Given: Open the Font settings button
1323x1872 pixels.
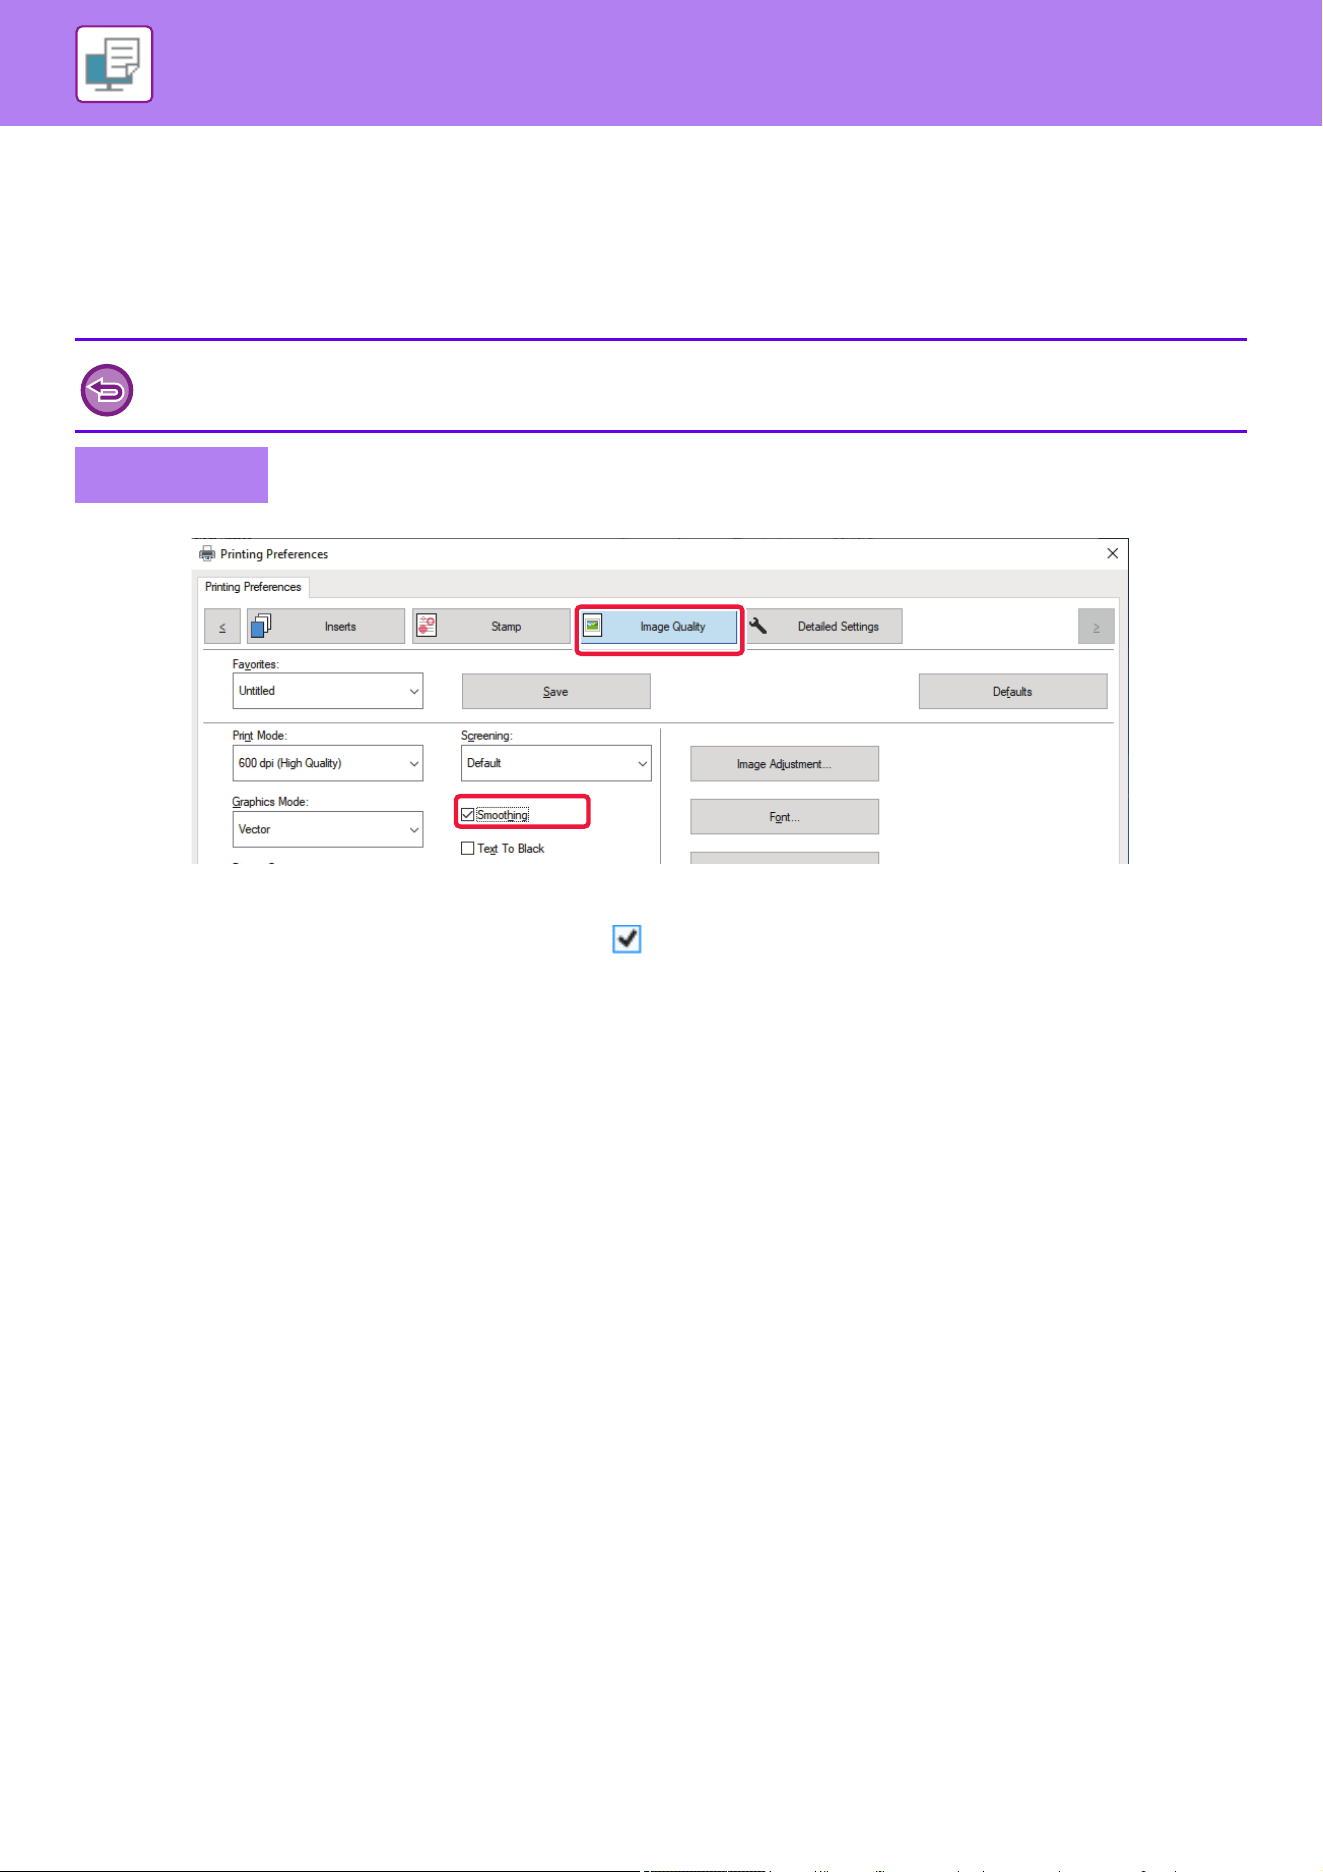Looking at the screenshot, I should click(x=785, y=817).
